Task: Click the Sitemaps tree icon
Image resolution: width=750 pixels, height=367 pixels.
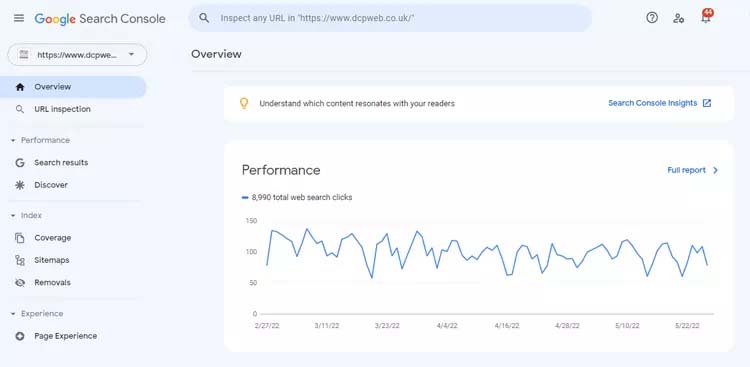Action: (x=20, y=260)
